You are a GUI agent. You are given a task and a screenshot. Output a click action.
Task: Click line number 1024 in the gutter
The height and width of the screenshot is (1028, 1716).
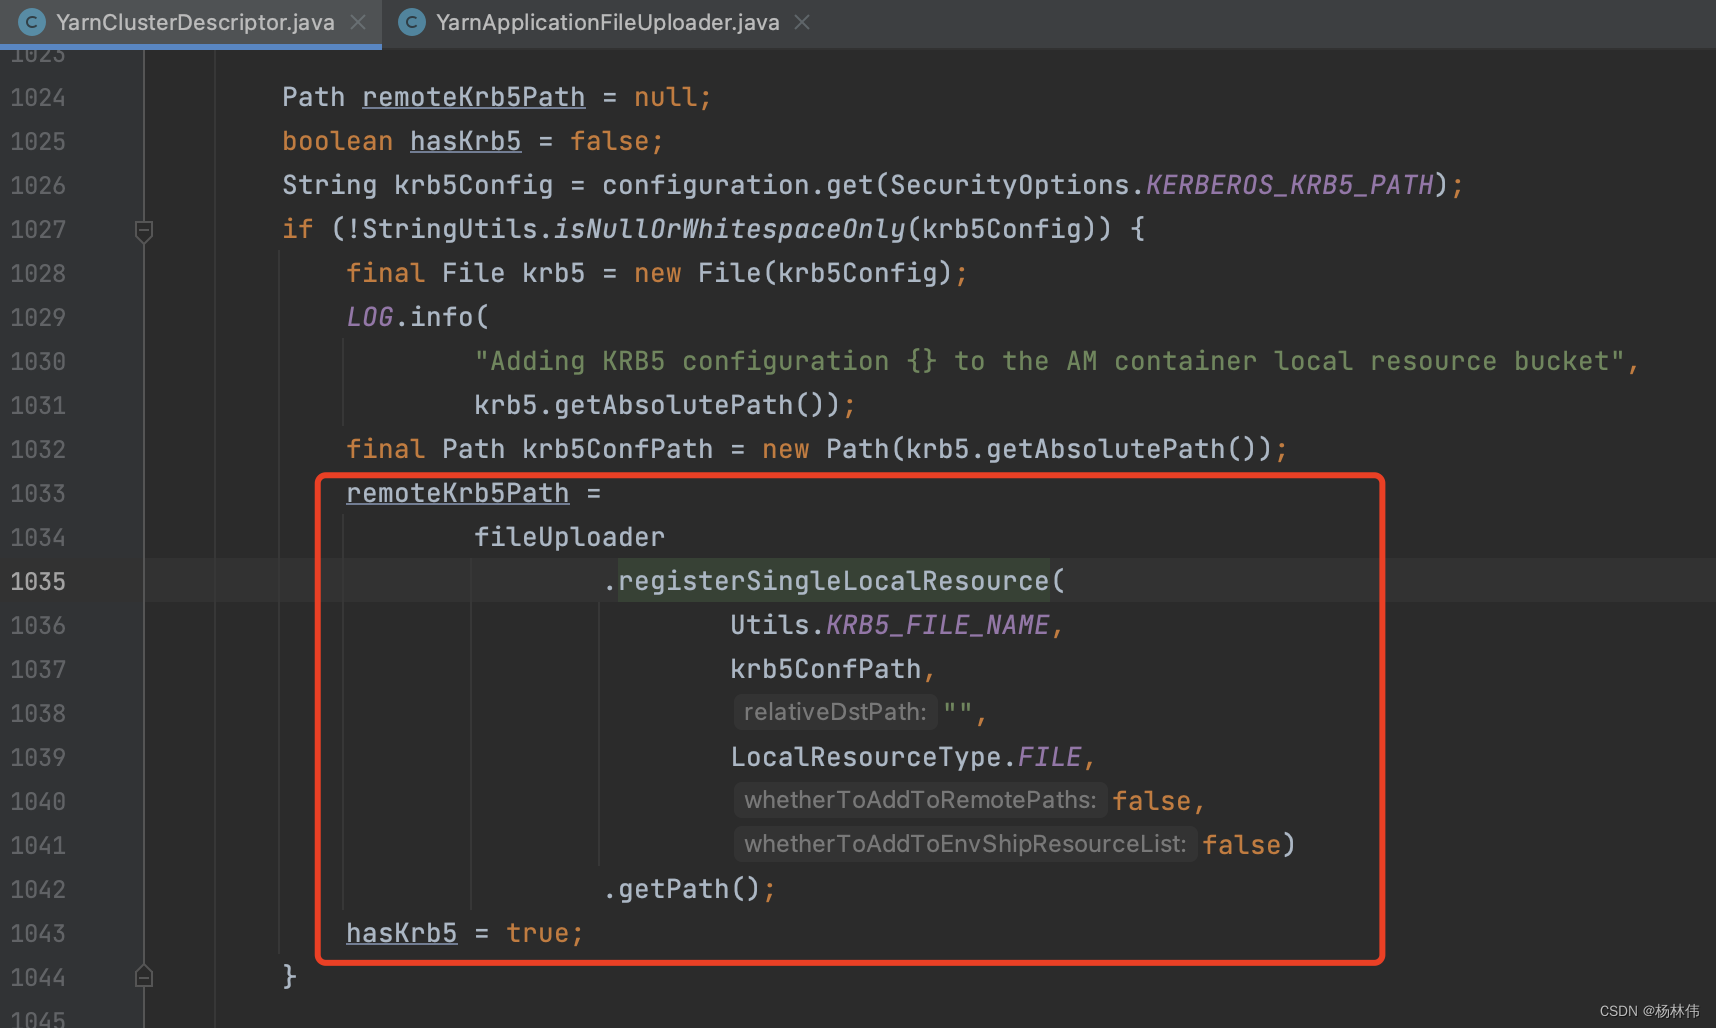(x=38, y=97)
